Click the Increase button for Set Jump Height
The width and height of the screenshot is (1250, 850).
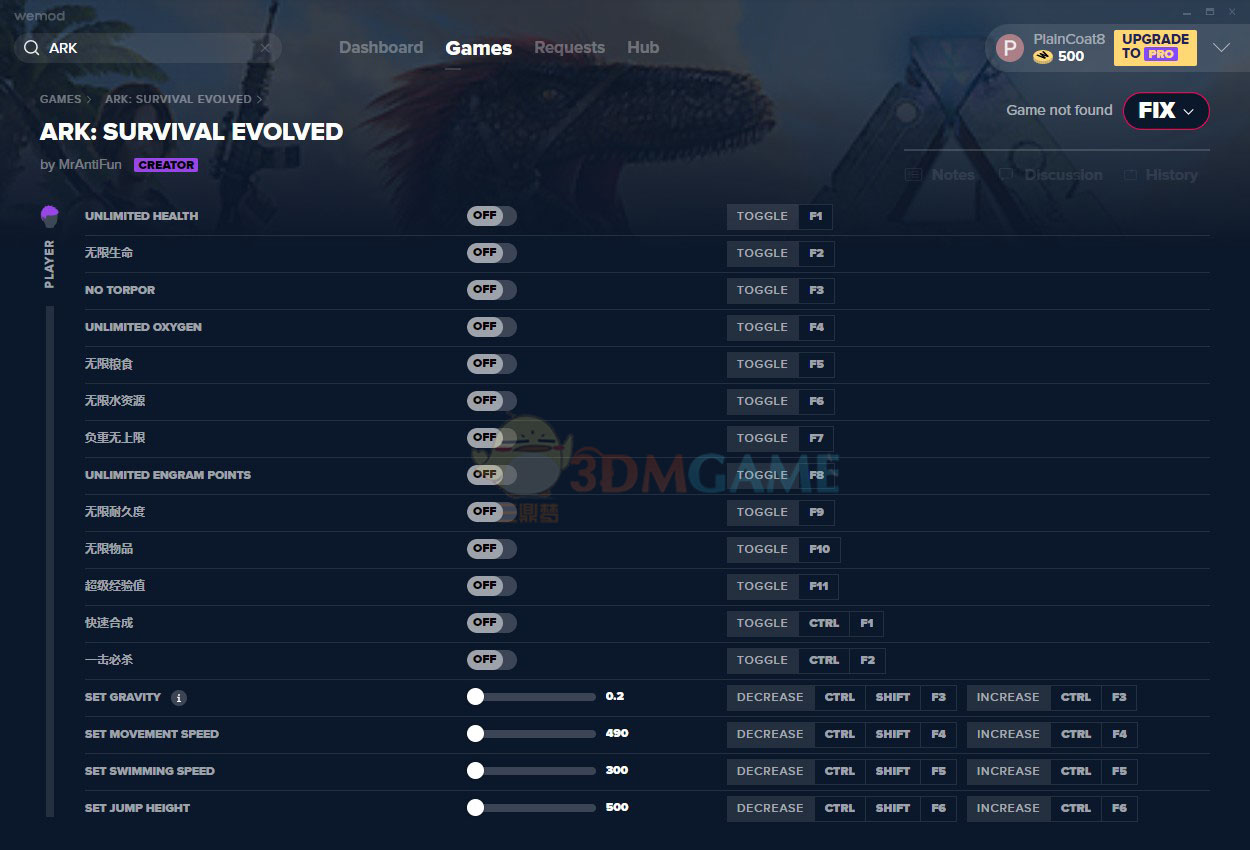(x=1008, y=808)
